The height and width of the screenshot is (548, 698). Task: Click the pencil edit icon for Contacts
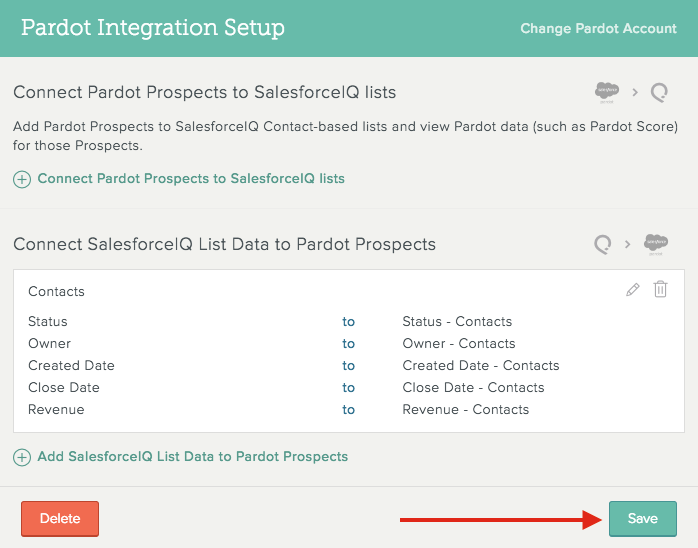[633, 290]
